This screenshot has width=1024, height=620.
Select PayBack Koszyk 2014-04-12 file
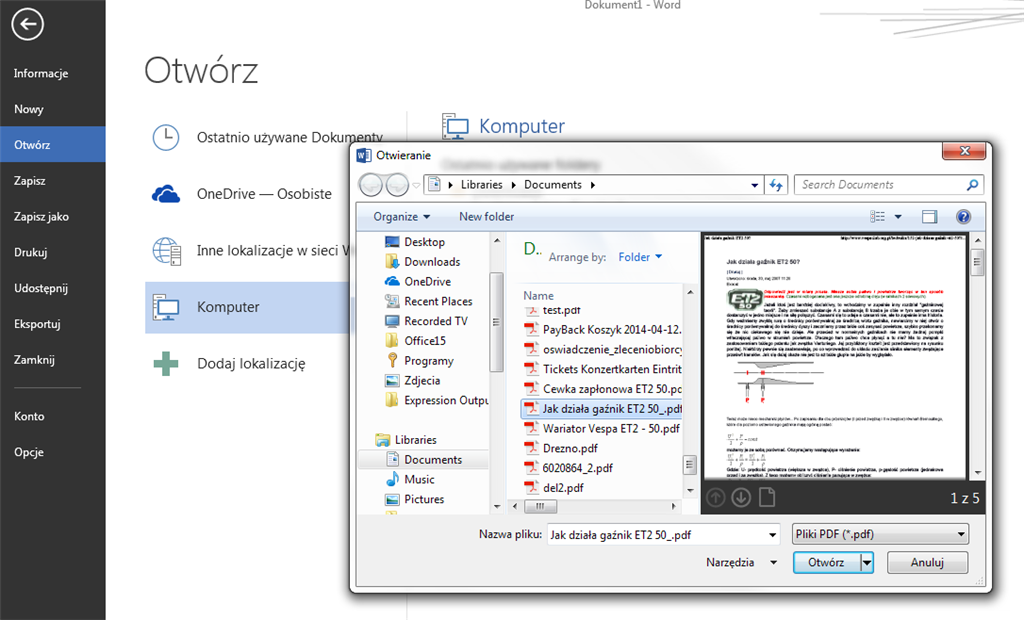click(602, 329)
